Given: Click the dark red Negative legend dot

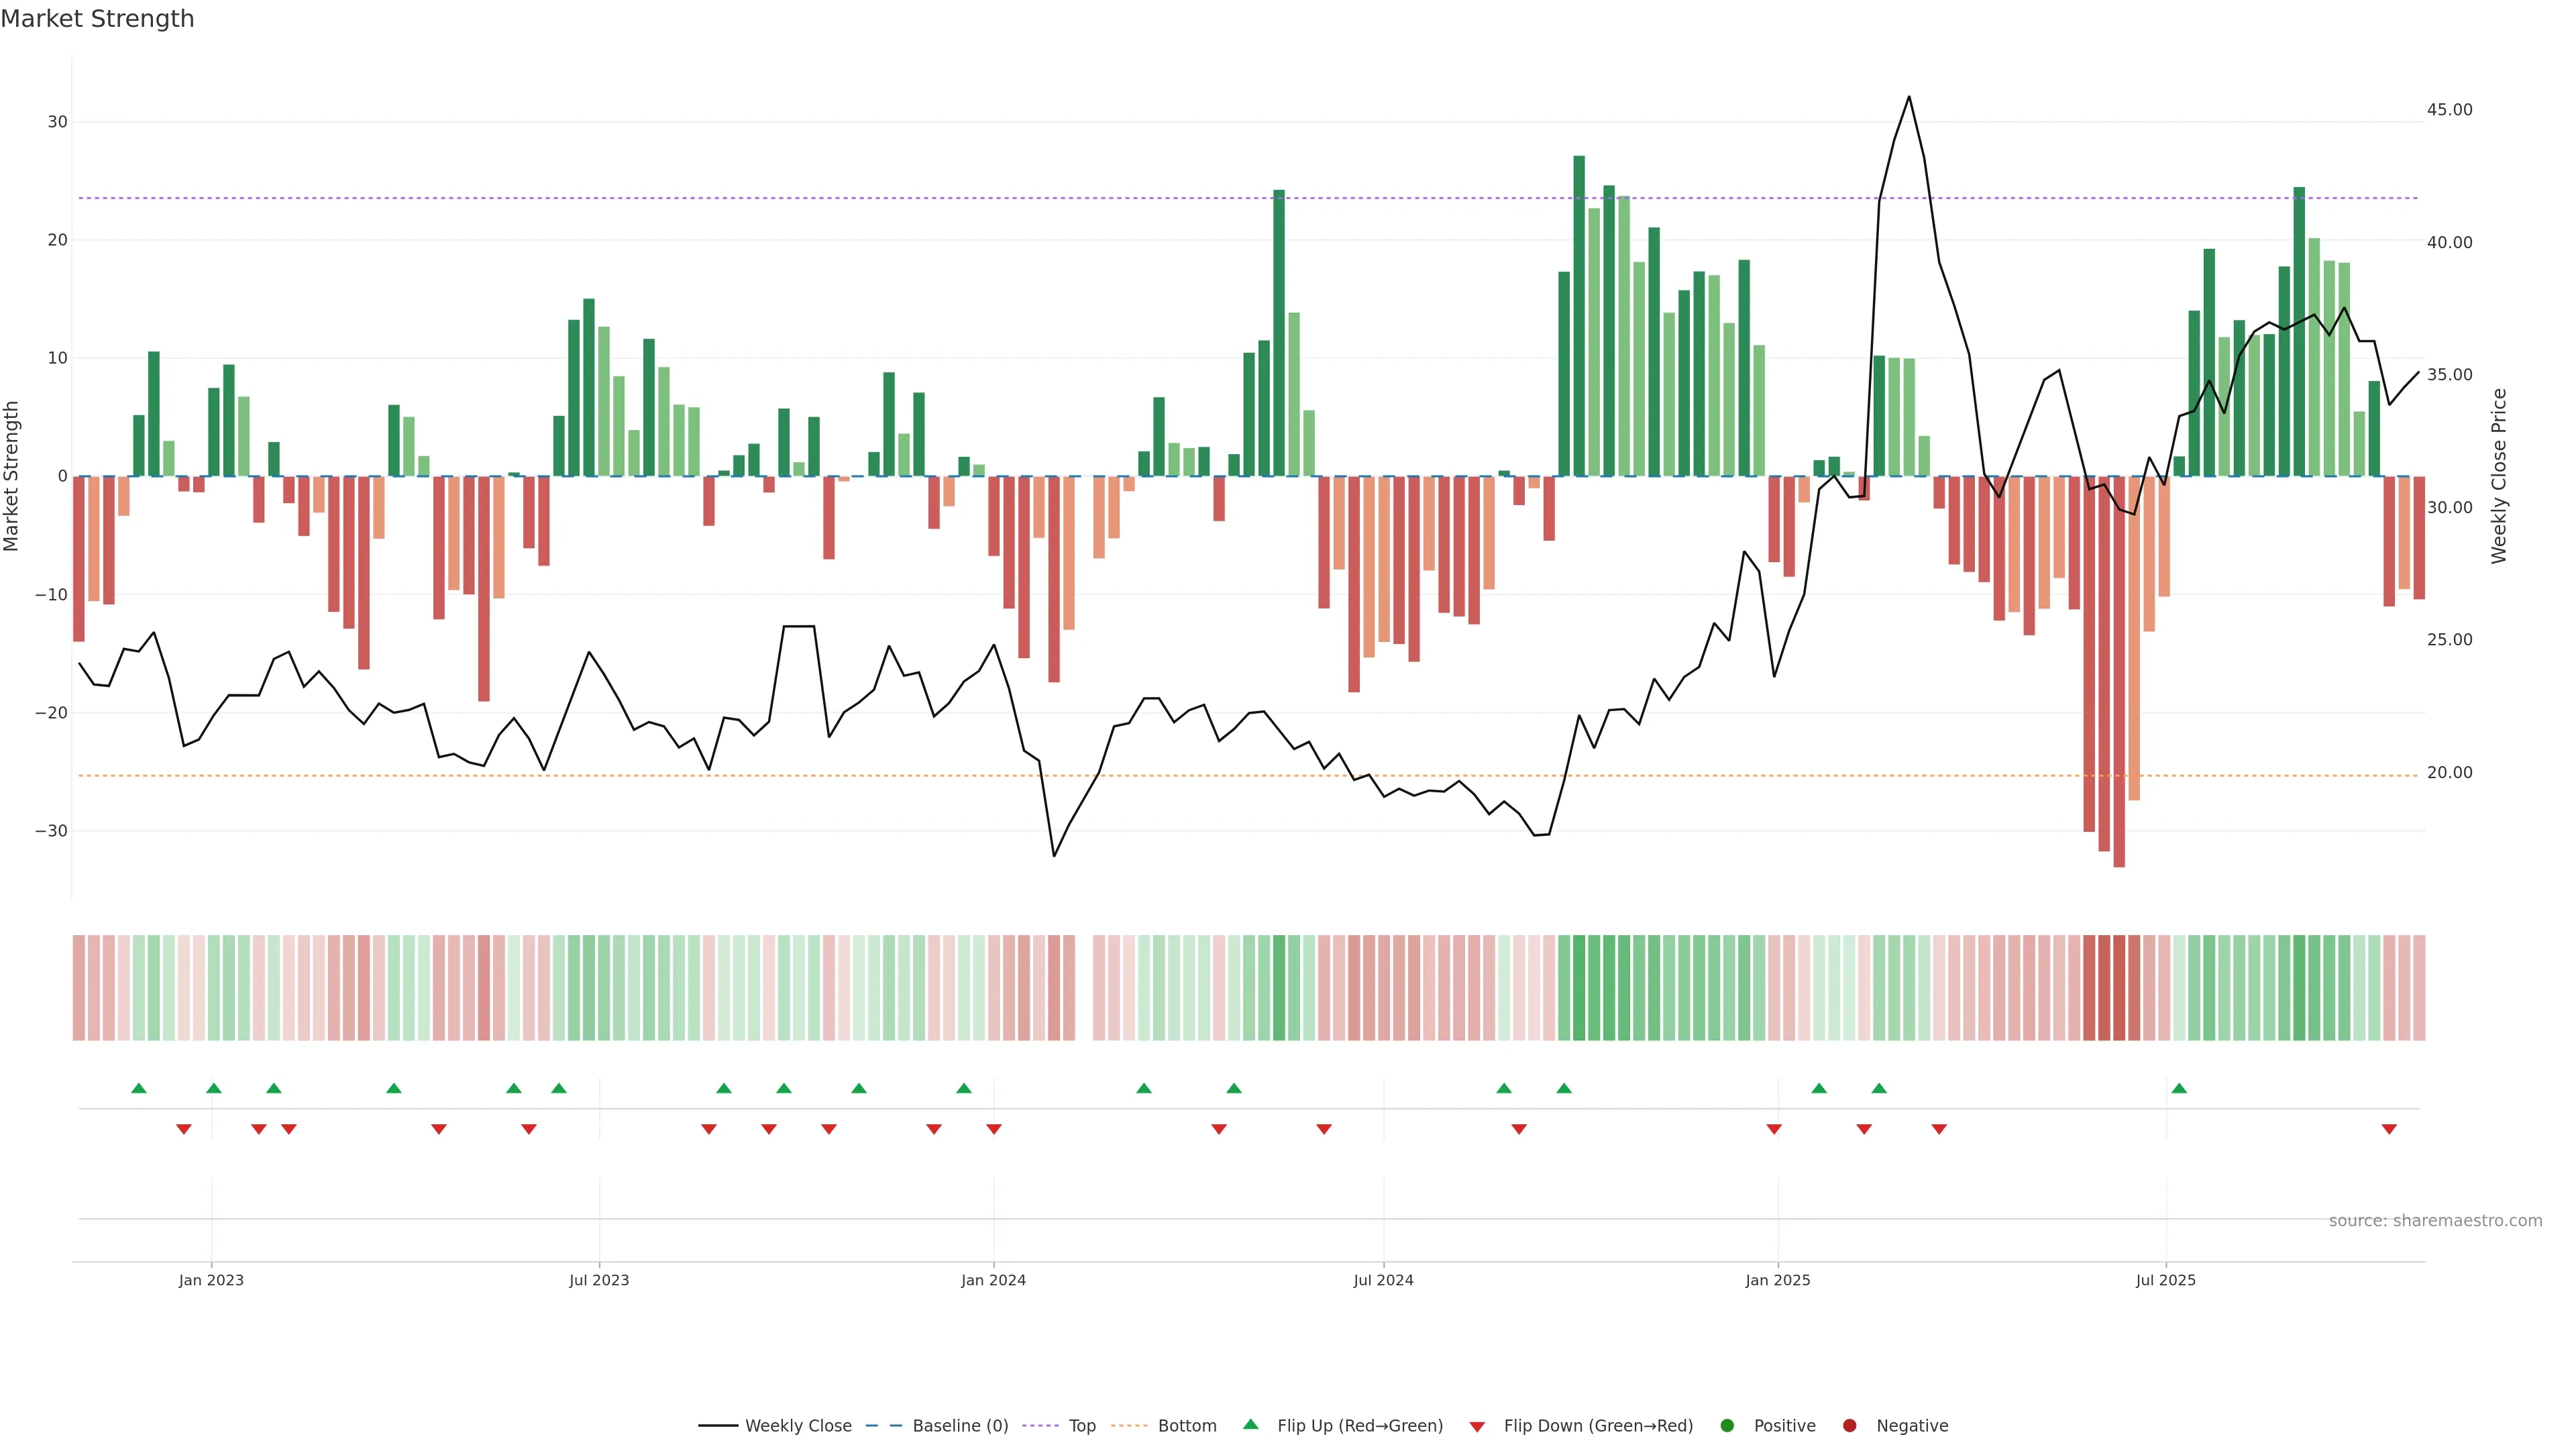Looking at the screenshot, I should pyautogui.click(x=1849, y=1425).
